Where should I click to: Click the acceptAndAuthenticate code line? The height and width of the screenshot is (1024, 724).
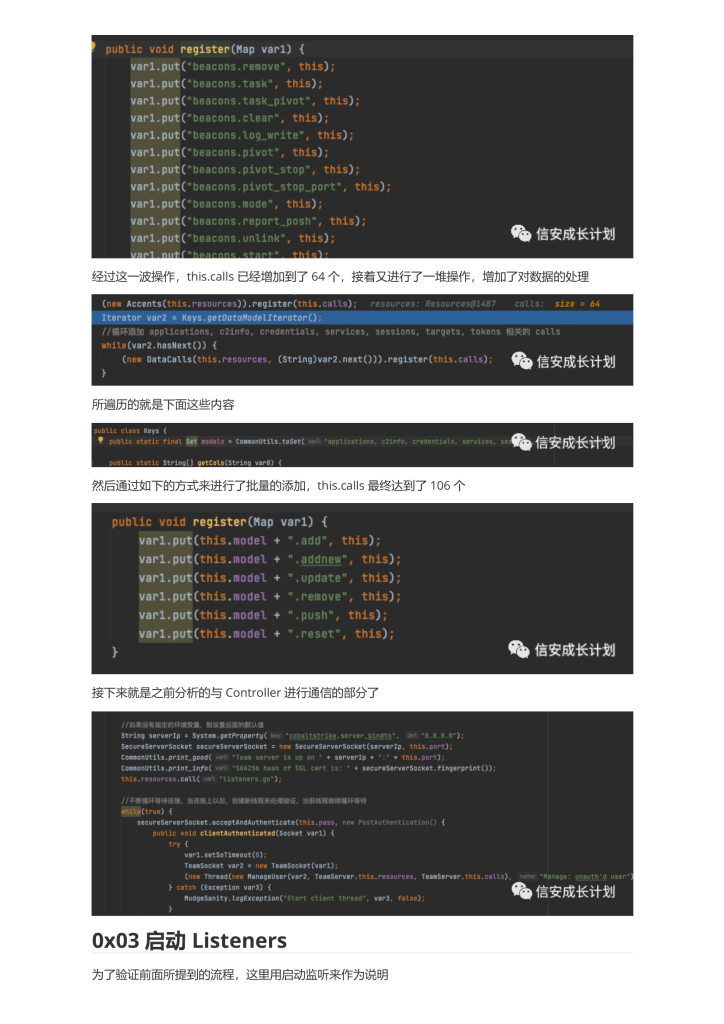(291, 822)
